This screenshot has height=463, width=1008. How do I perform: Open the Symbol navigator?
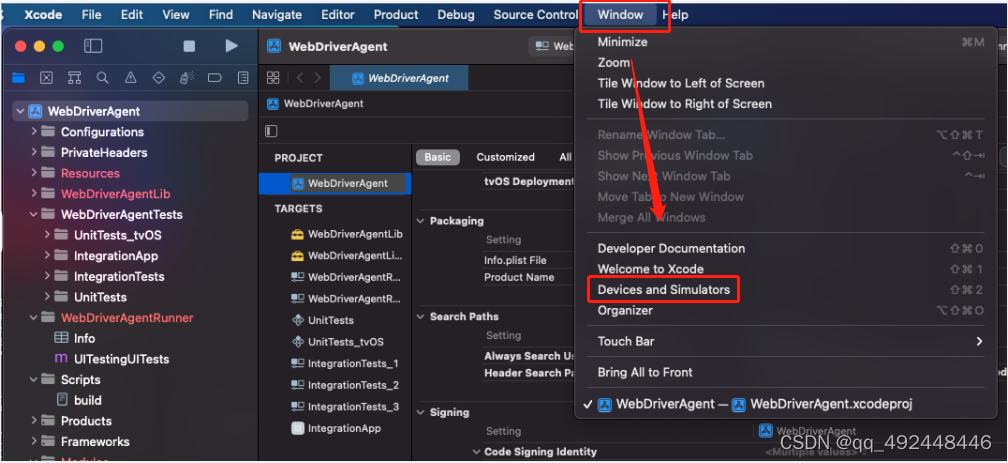click(75, 78)
